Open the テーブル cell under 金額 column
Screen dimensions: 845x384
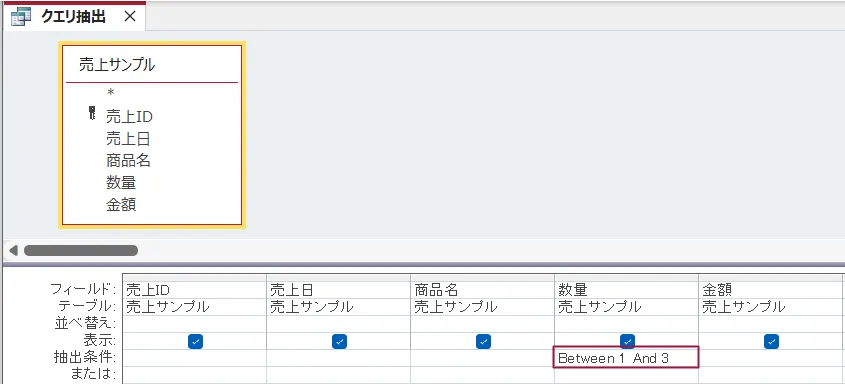[771, 307]
